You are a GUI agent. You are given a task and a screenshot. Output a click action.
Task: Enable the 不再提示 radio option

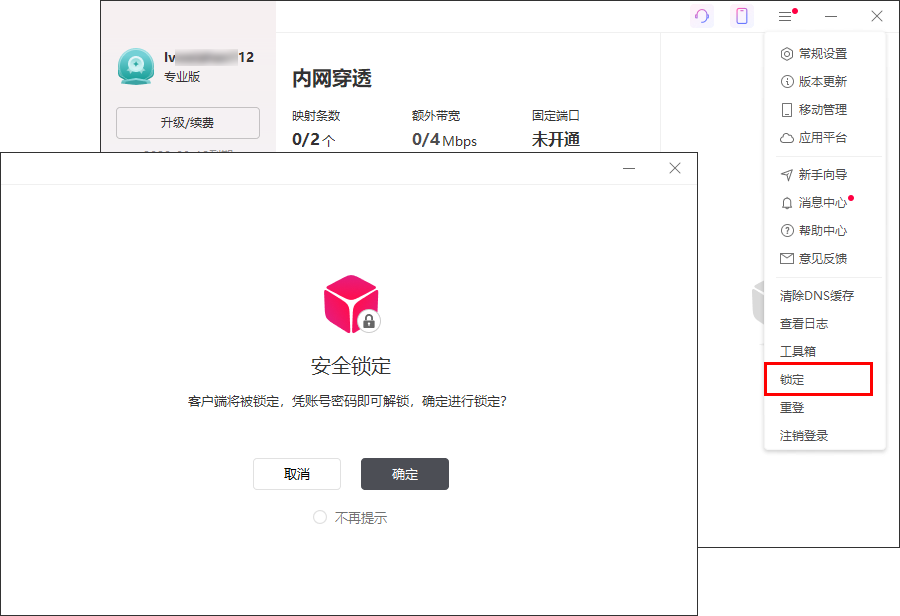click(x=320, y=517)
